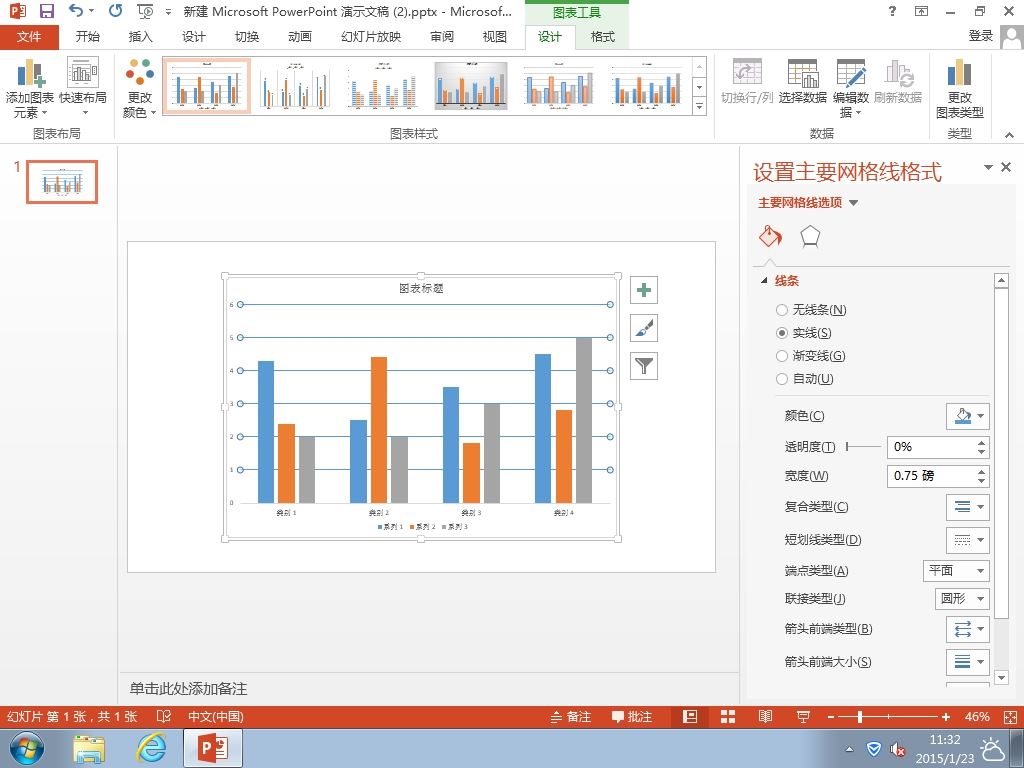Open the 颜色(C) line color picker

[x=968, y=416]
